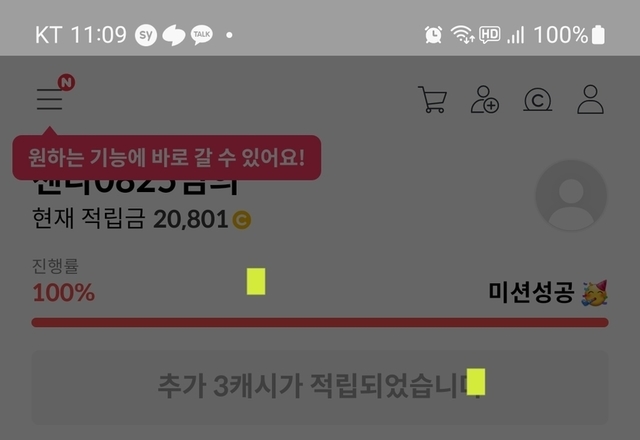The image size is (640, 440).
Task: Open the invite friend icon
Action: 485,99
